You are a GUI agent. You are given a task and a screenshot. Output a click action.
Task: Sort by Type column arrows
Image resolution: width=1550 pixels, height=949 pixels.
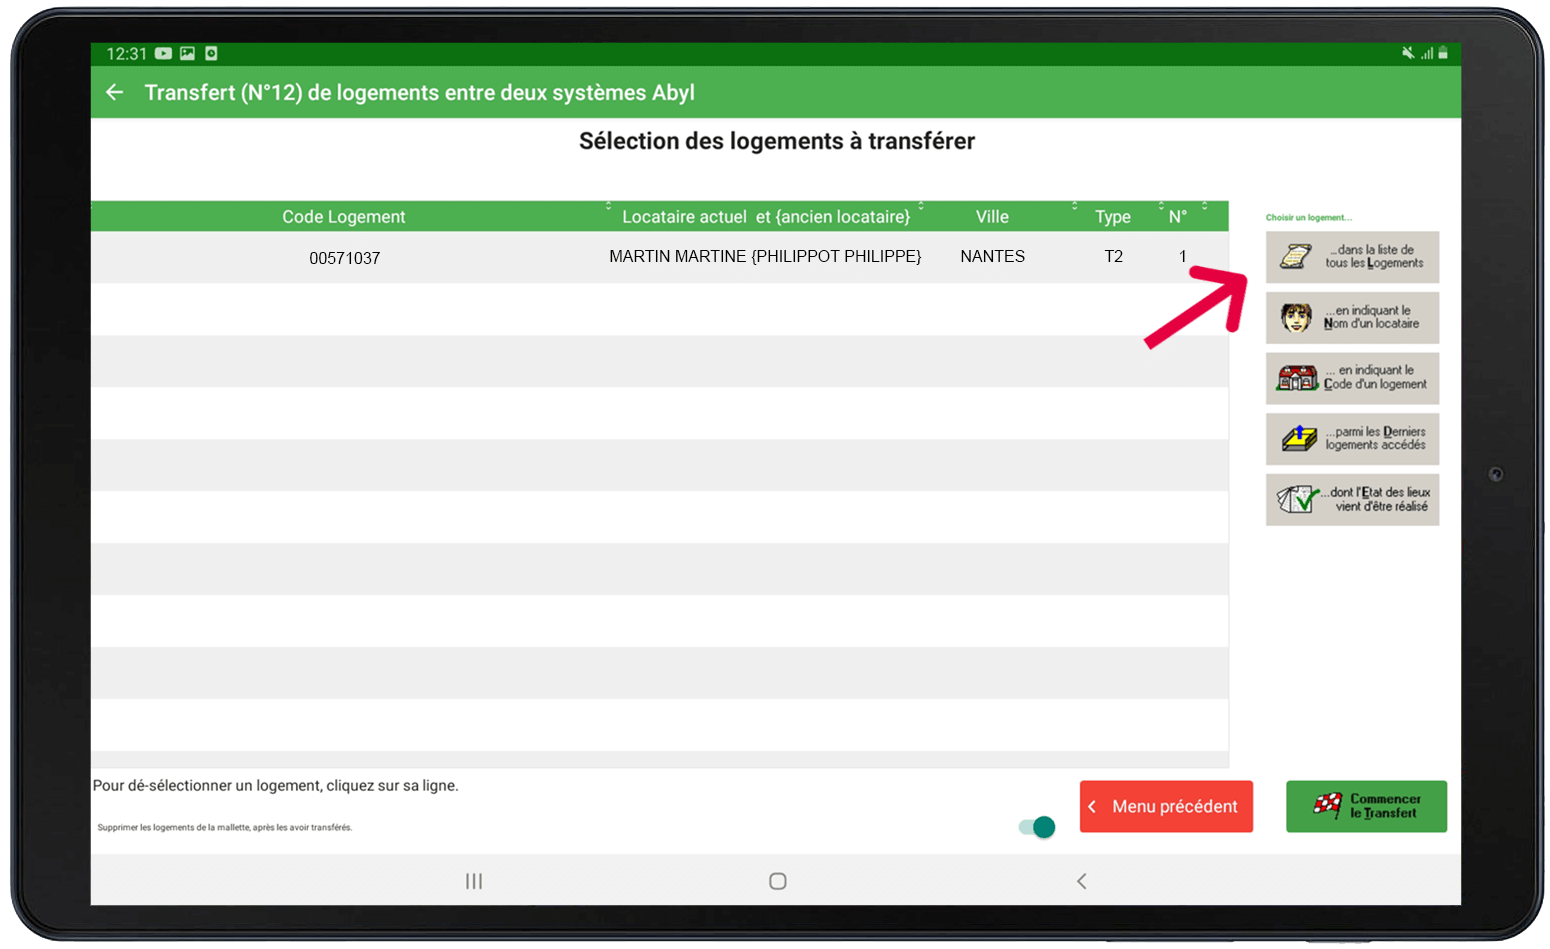pyautogui.click(x=1161, y=207)
